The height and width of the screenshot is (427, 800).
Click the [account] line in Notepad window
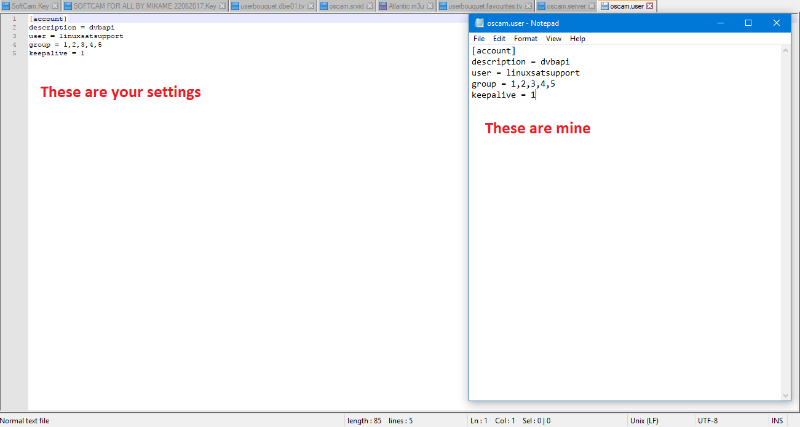point(493,51)
